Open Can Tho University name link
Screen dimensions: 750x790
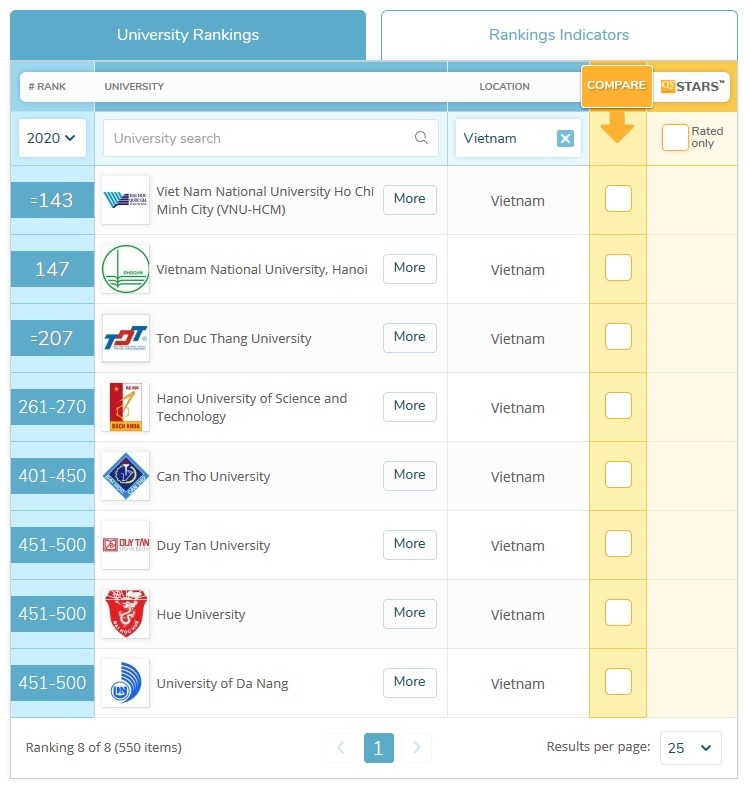tap(213, 477)
